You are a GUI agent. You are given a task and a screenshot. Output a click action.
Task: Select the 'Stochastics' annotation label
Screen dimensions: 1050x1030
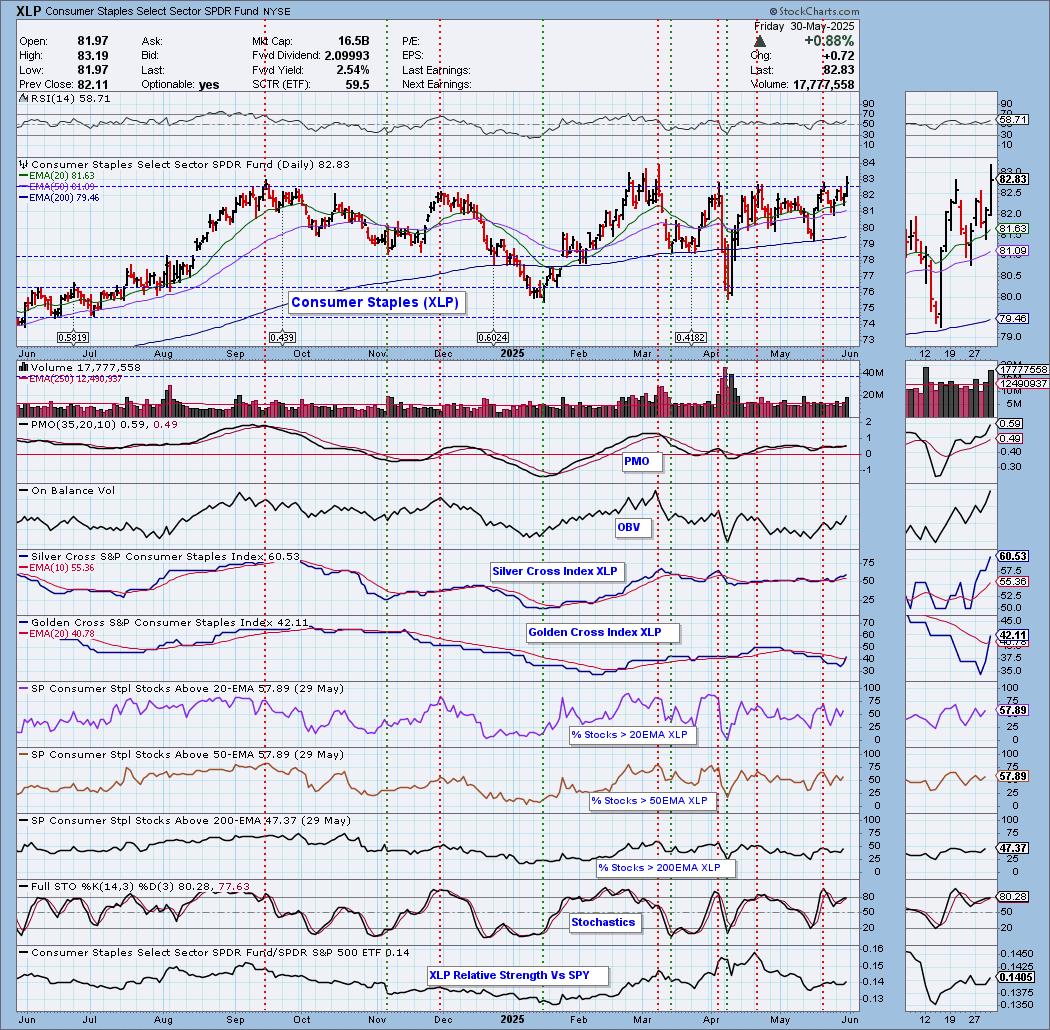(x=603, y=922)
